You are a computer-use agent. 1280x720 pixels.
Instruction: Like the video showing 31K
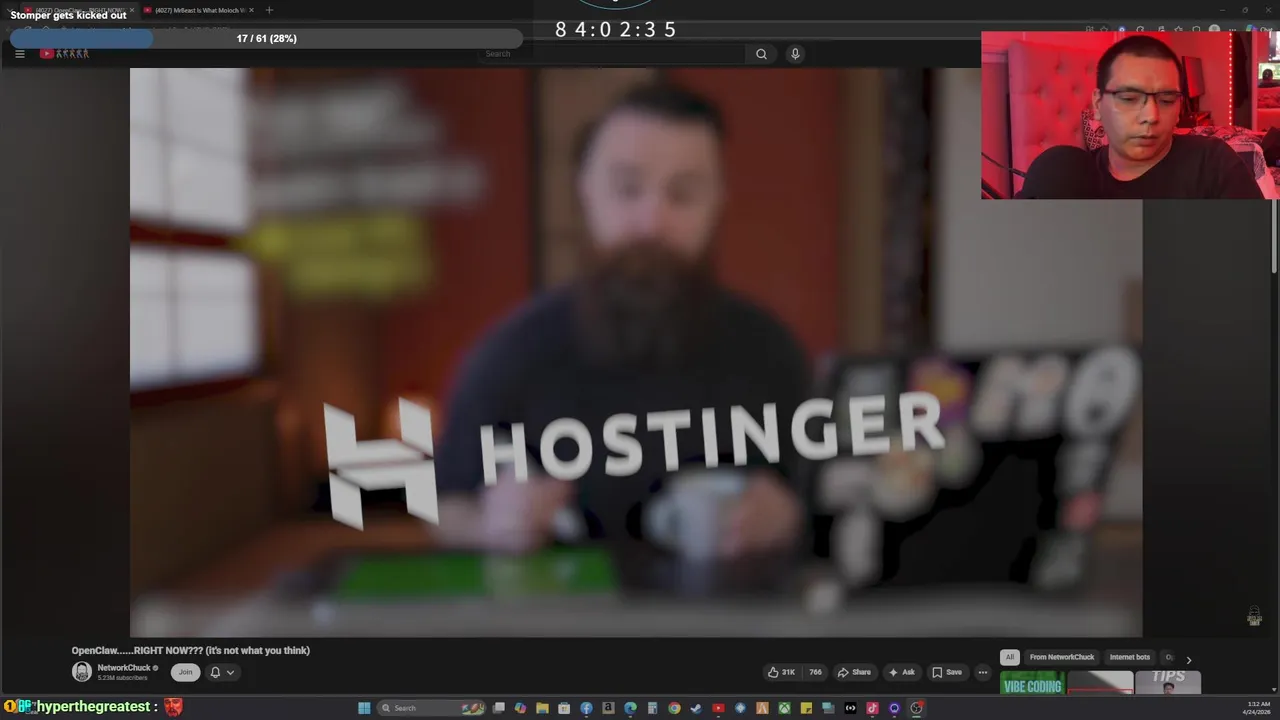(x=781, y=672)
